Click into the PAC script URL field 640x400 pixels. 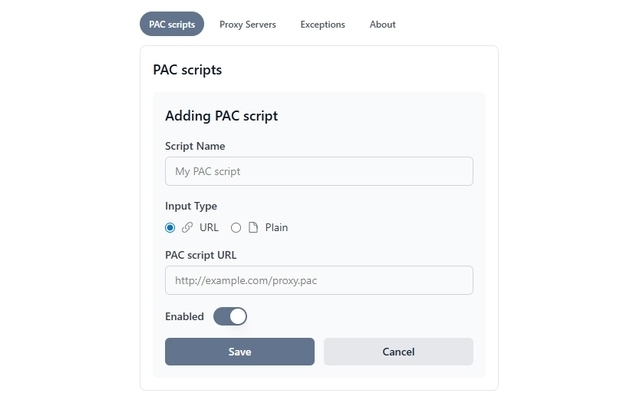click(319, 280)
